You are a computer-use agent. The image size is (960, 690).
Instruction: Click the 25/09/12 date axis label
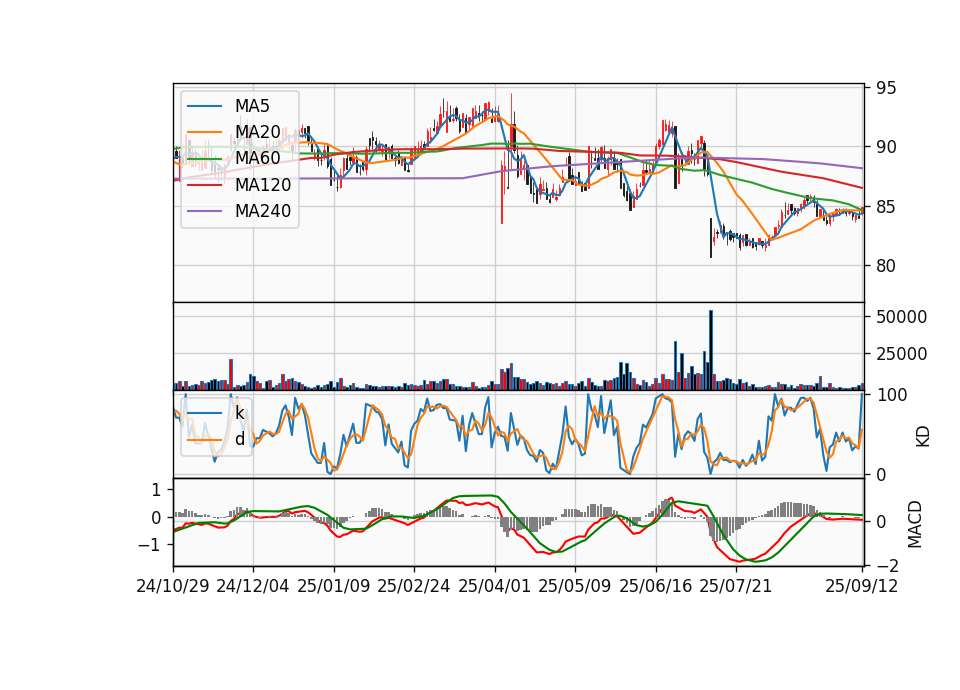(862, 586)
